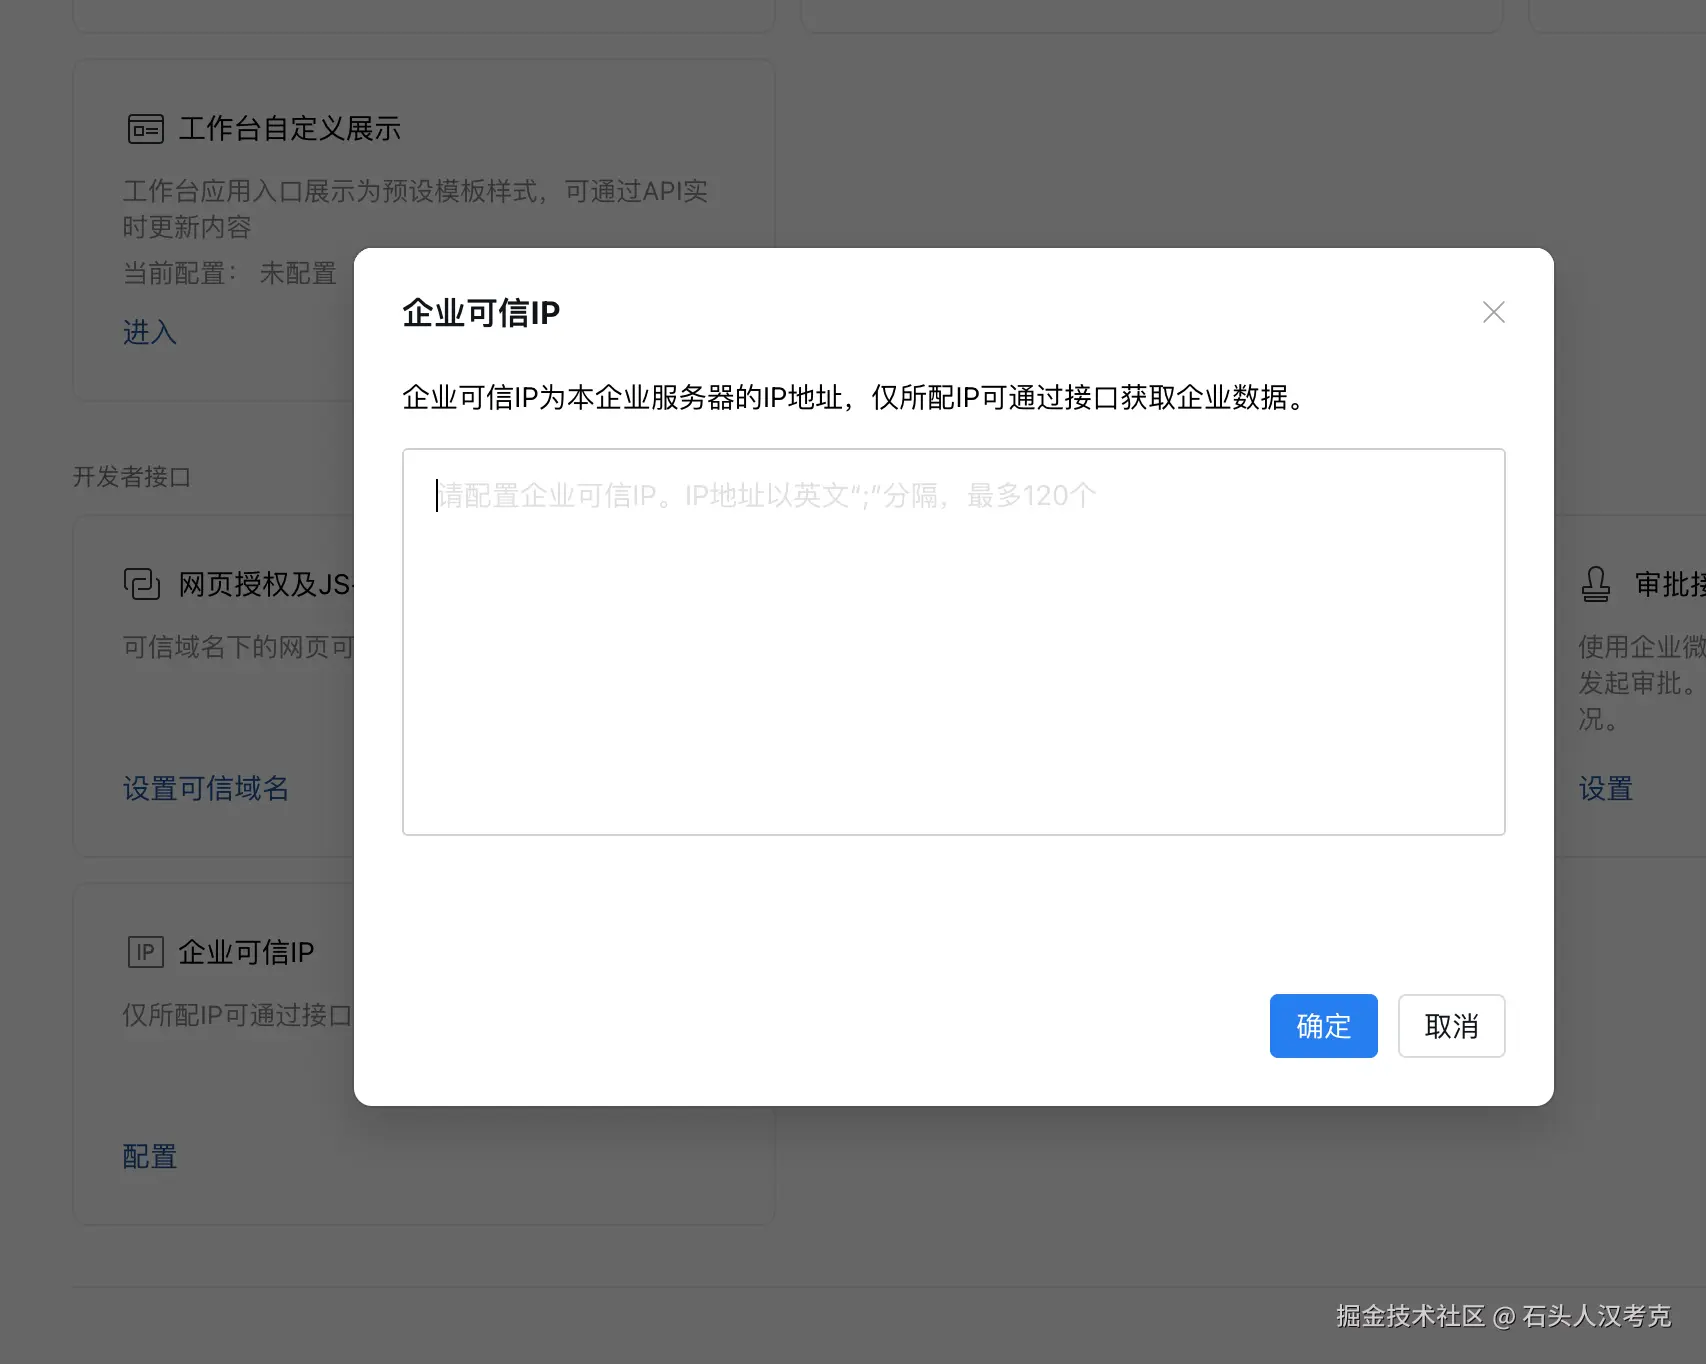Click the 网页授权及JS-SDK card icon

tap(142, 583)
